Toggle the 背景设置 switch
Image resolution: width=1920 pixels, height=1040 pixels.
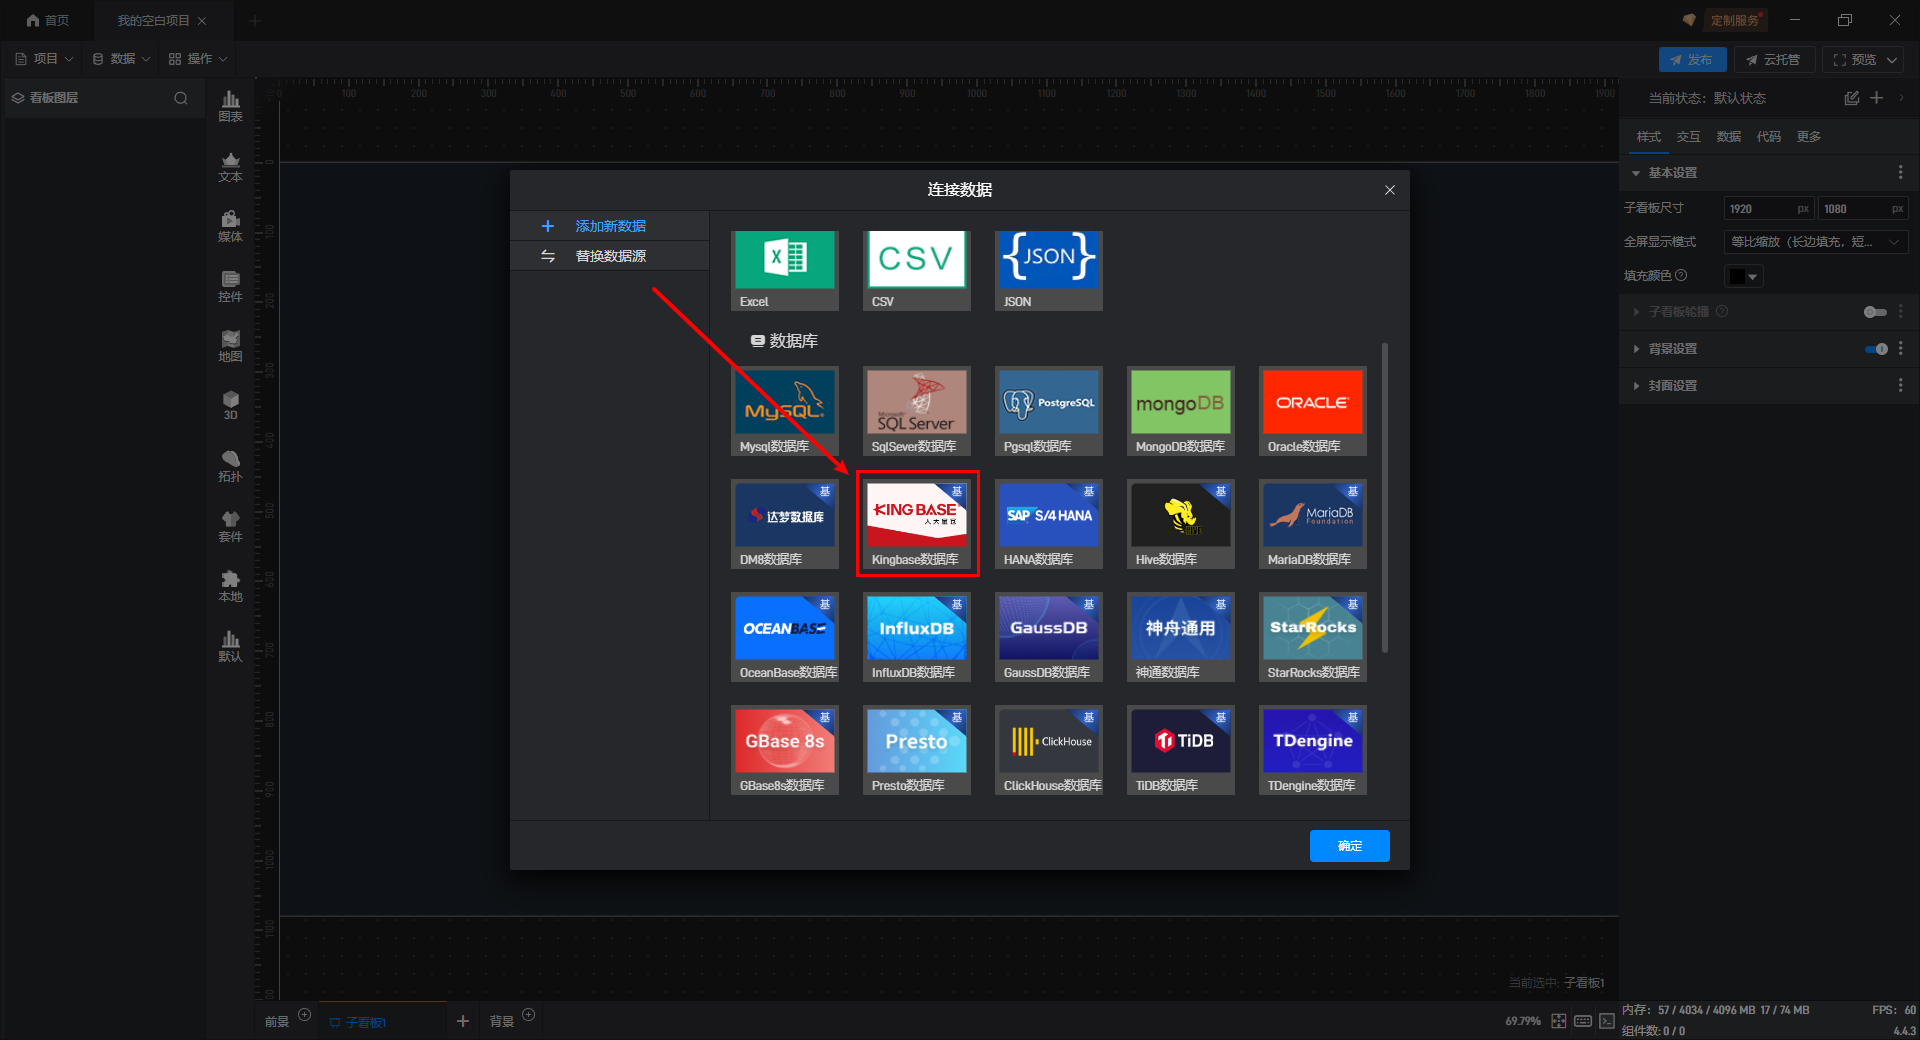[x=1875, y=349]
